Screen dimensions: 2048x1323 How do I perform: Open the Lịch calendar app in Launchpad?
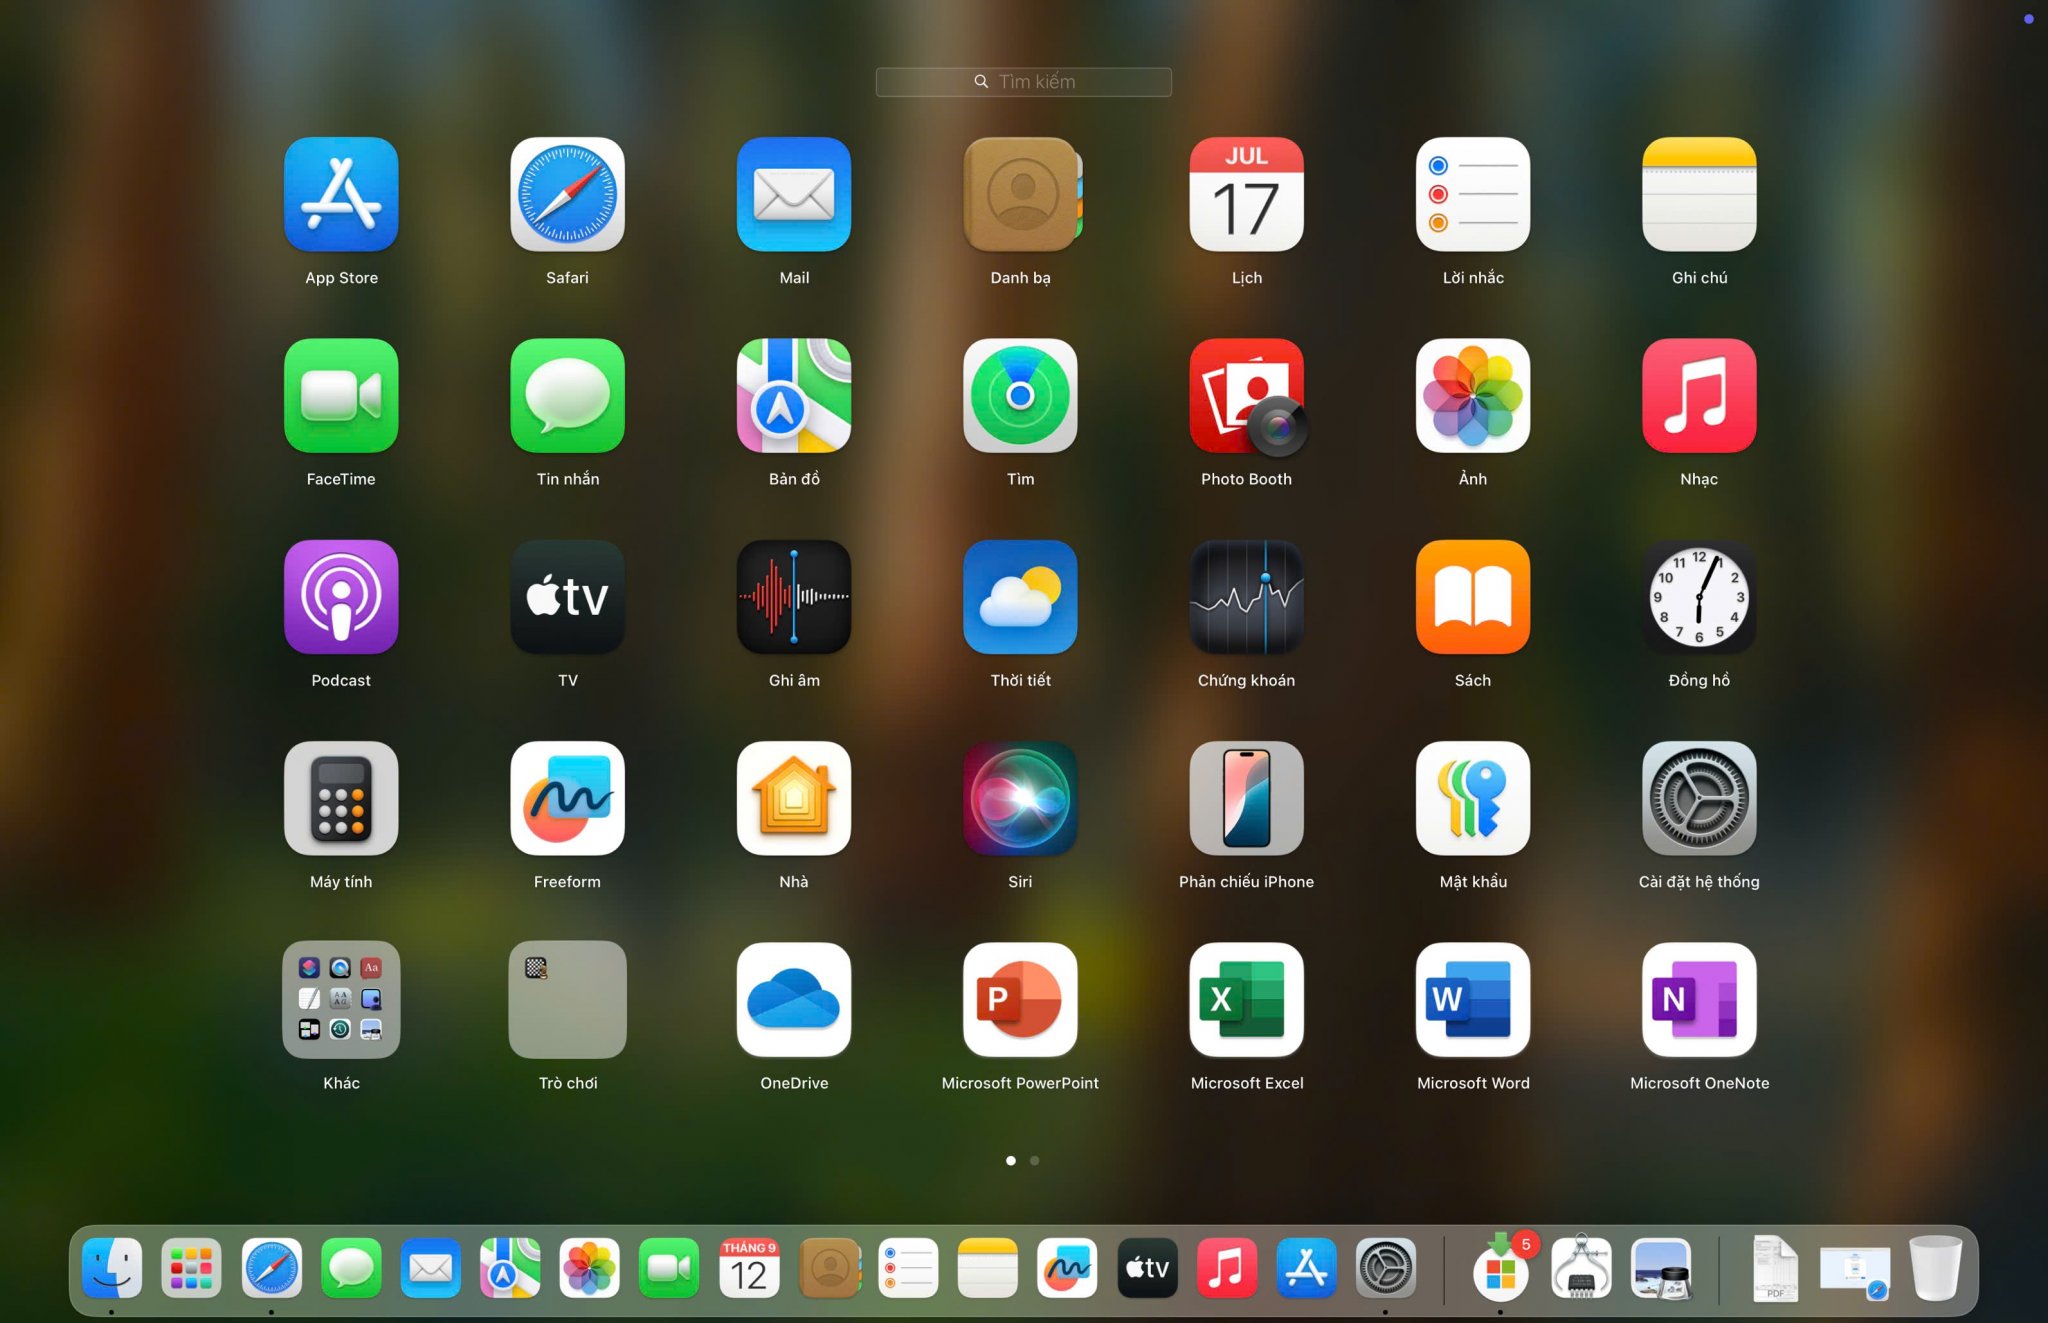click(x=1246, y=194)
